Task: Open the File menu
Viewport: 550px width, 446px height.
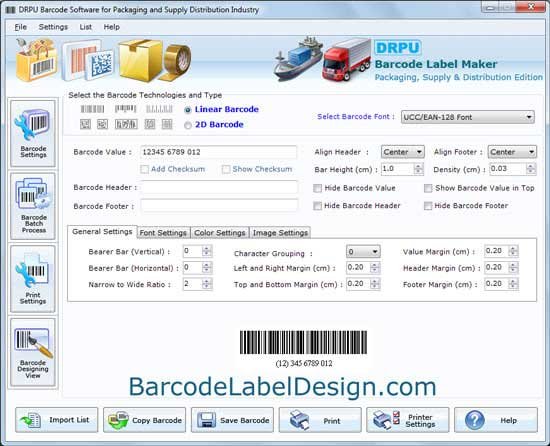Action: coord(20,27)
